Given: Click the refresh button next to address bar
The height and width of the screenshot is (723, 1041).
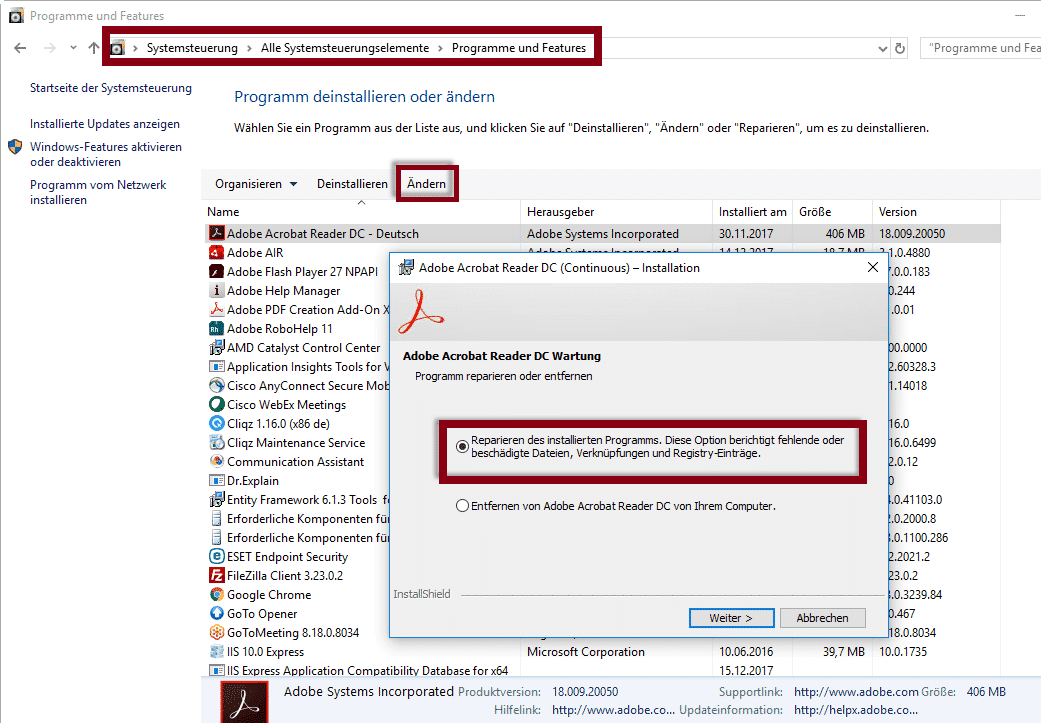Looking at the screenshot, I should click(x=900, y=48).
